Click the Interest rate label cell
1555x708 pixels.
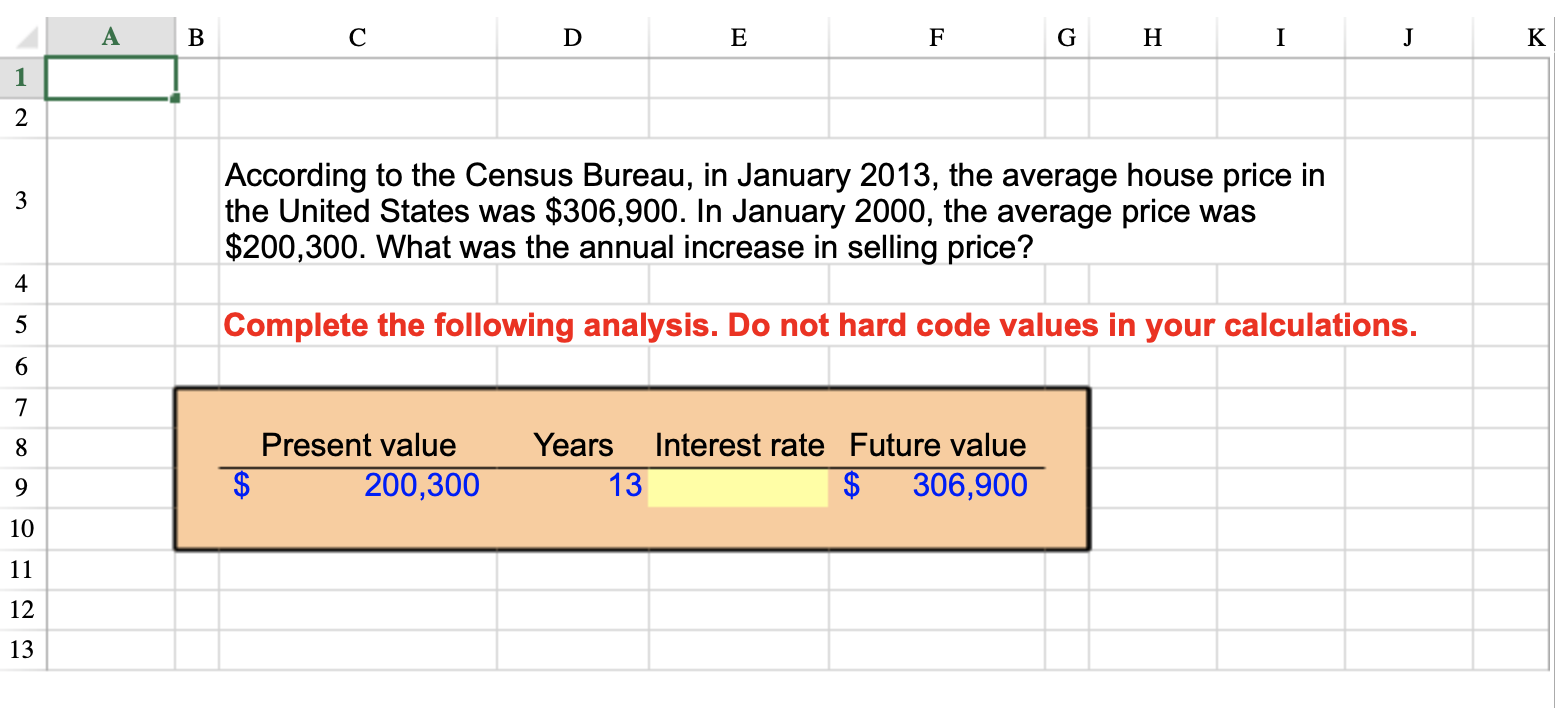(738, 445)
